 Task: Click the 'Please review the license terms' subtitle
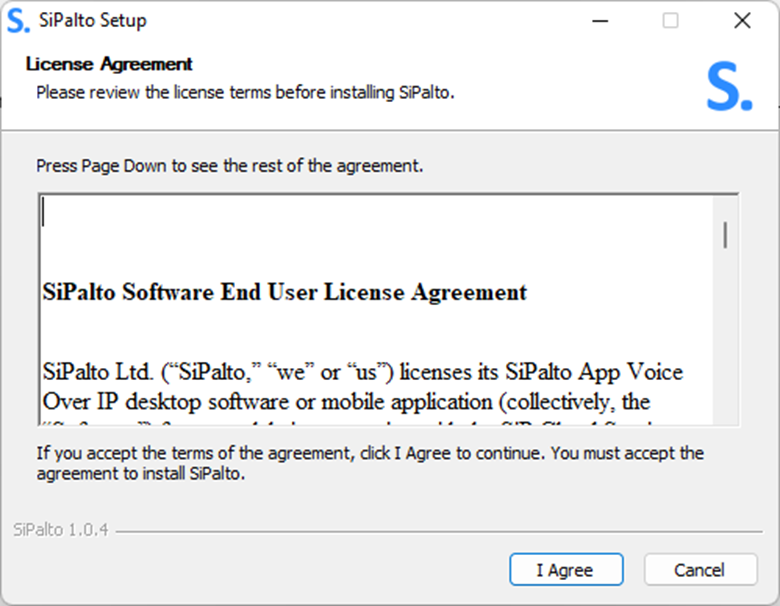(245, 93)
